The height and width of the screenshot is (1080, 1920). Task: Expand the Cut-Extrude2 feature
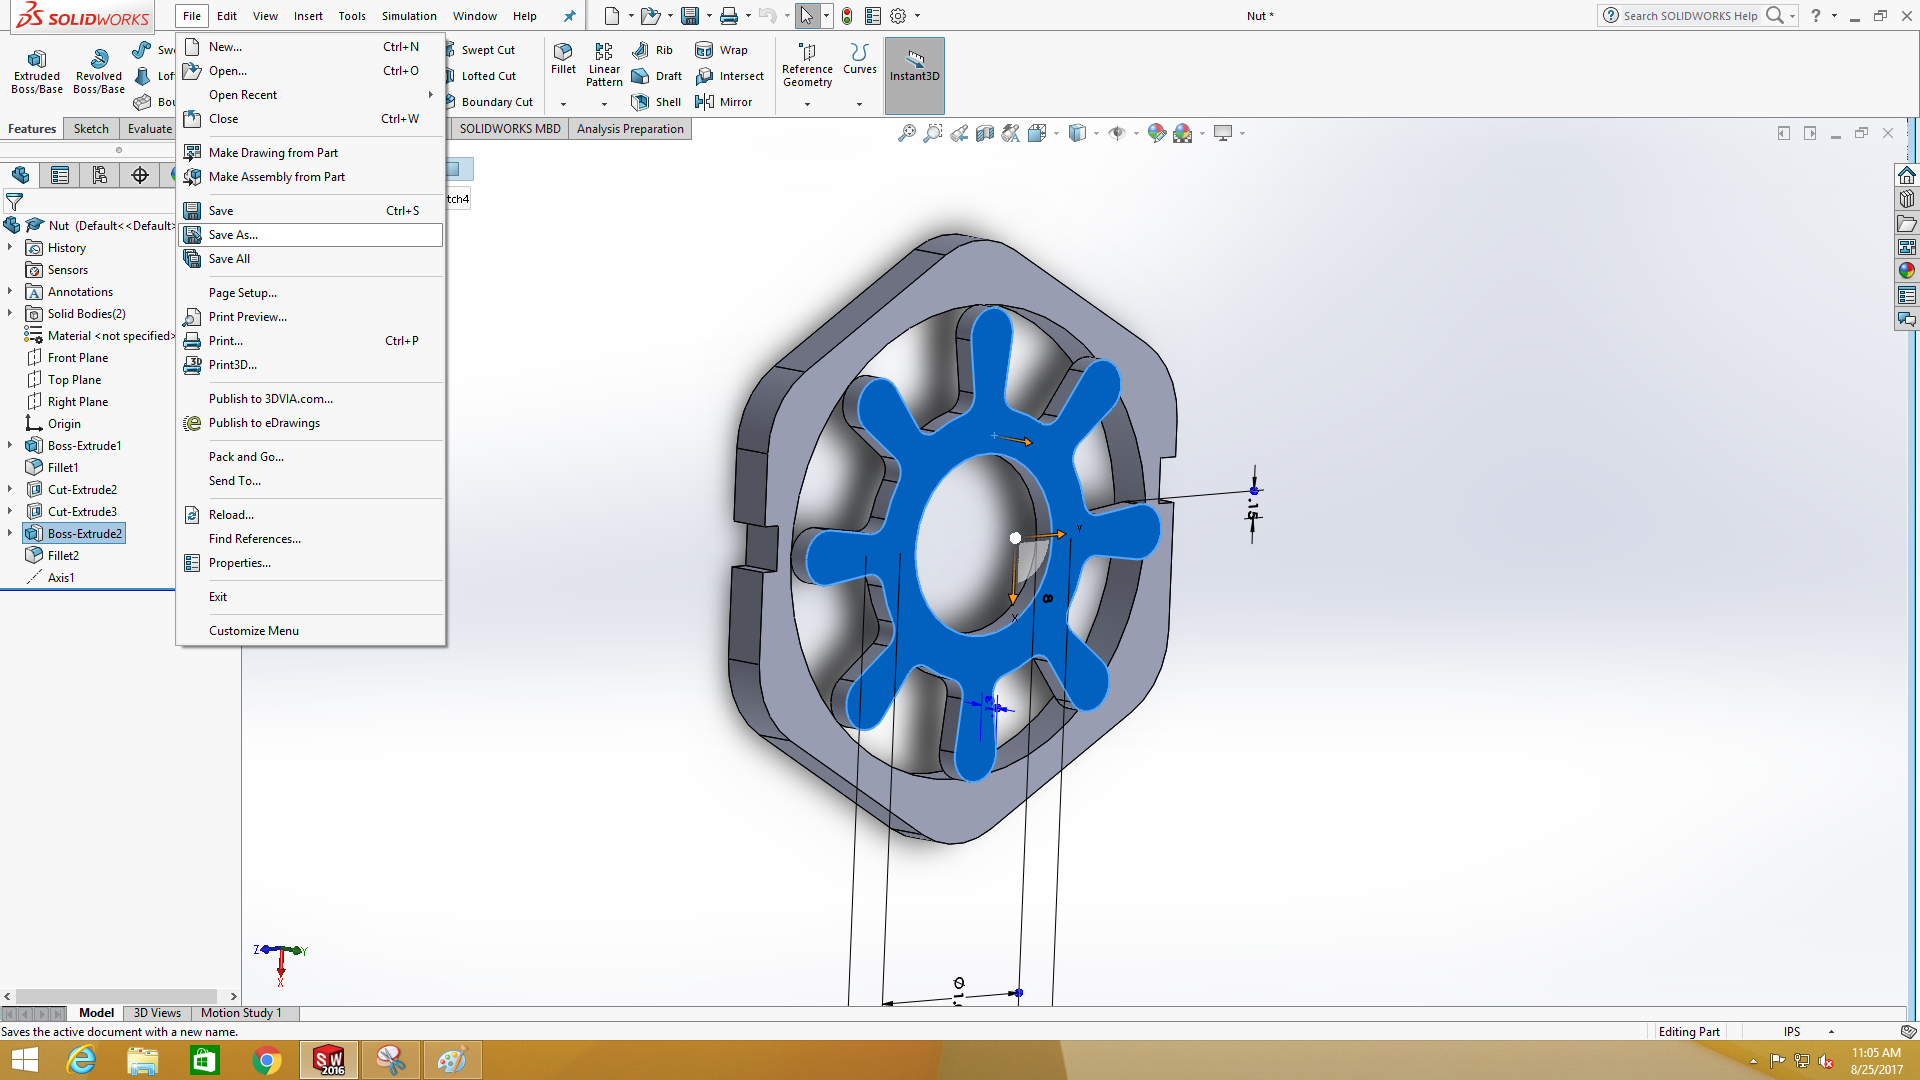pos(10,489)
